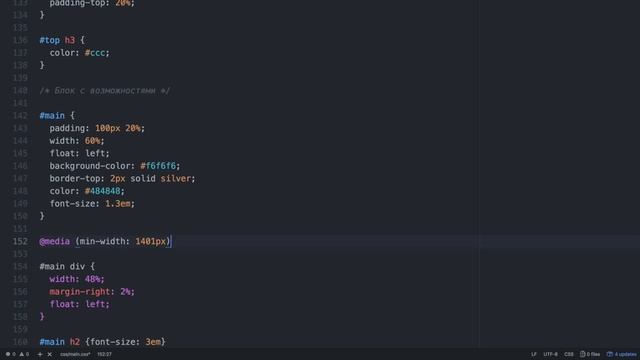Open the 4 updates package notification
The width and height of the screenshot is (640, 360).
(x=621, y=354)
